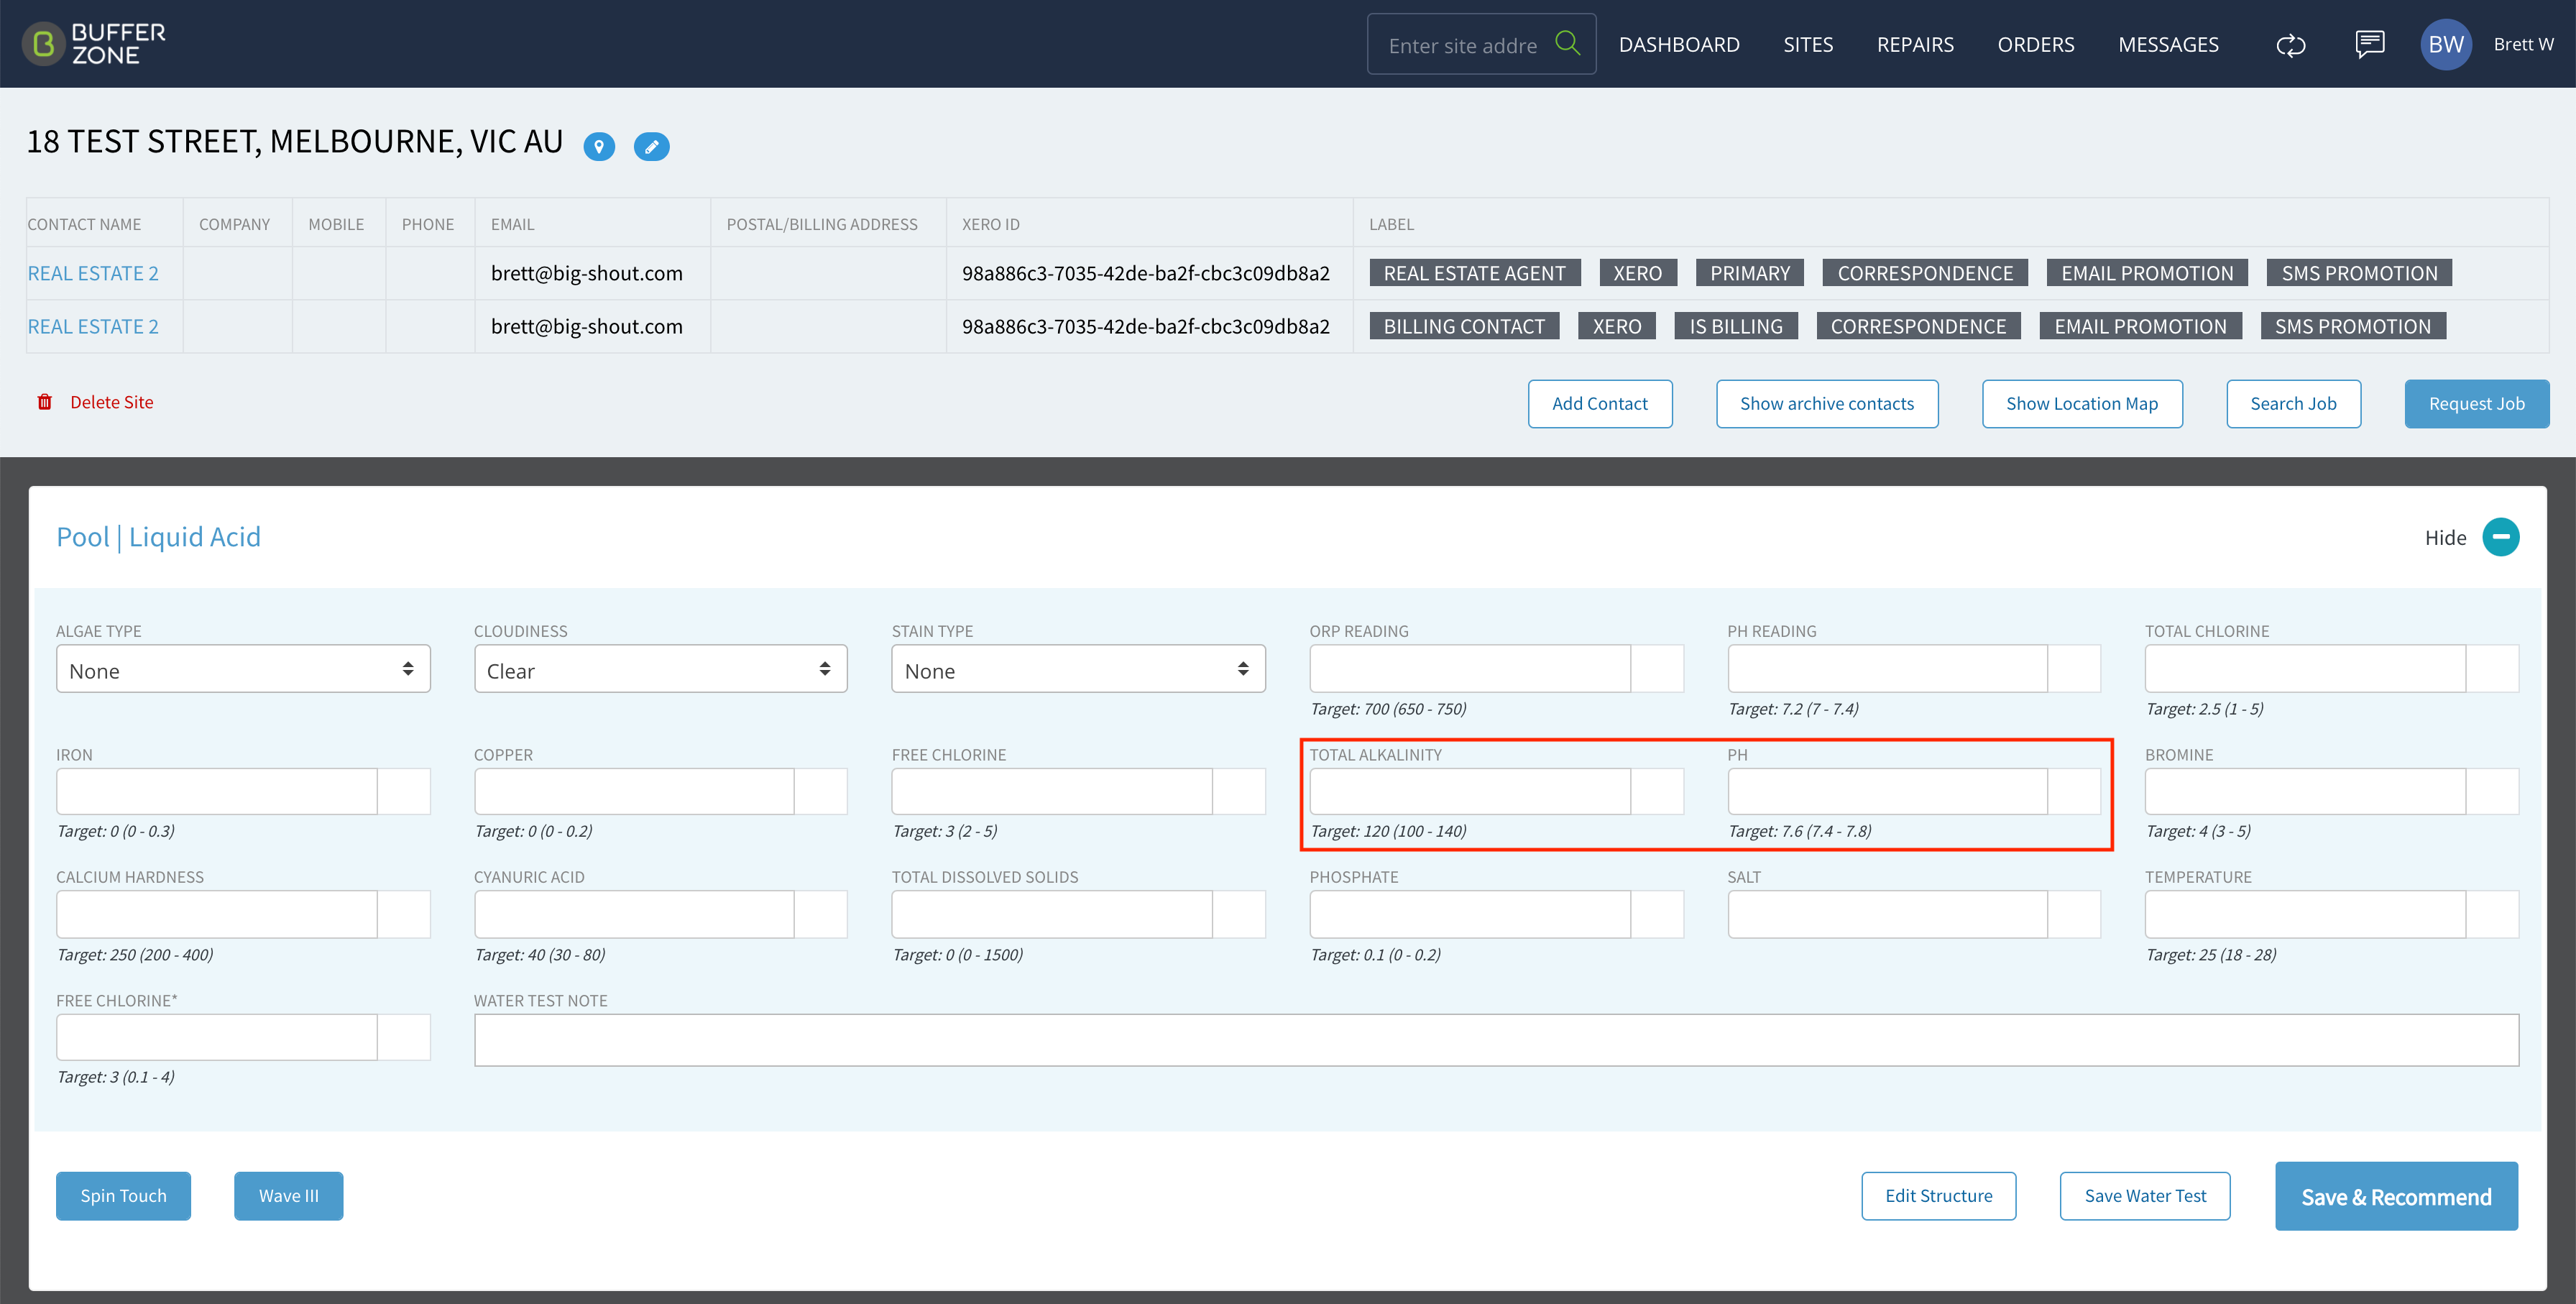
Task: Click the location pin icon
Action: (599, 147)
